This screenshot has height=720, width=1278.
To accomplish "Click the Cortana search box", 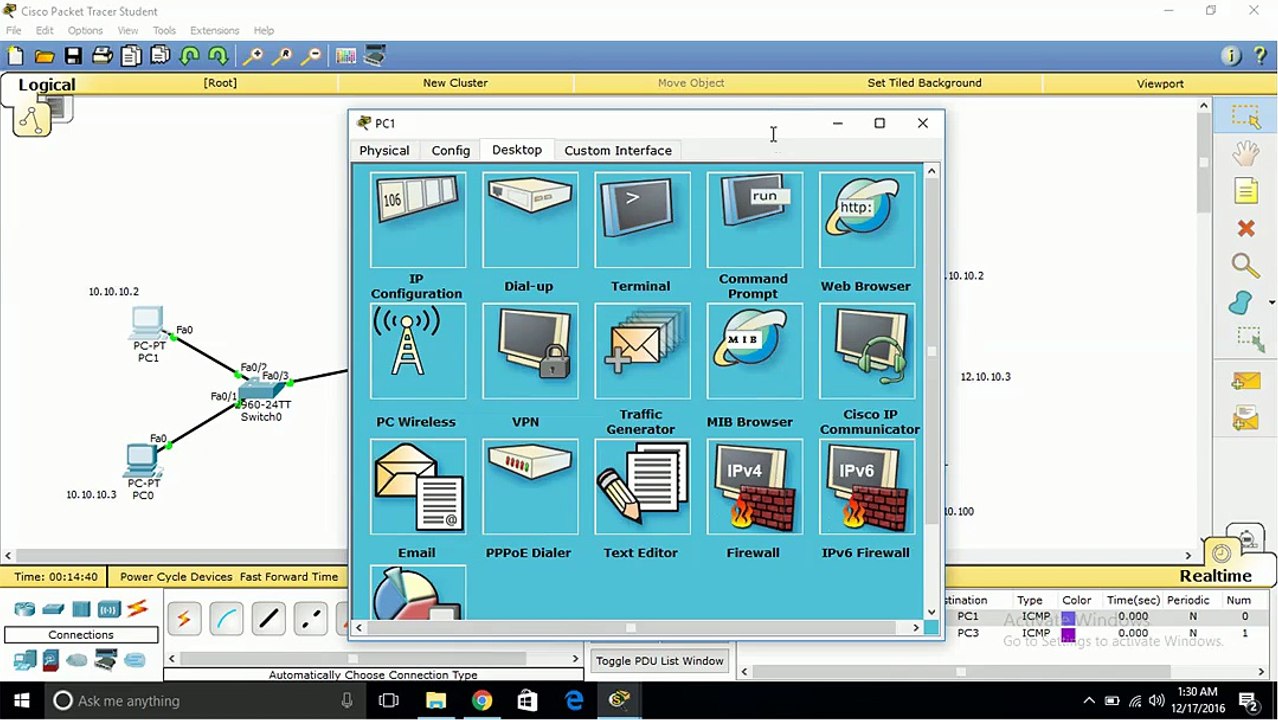I will point(205,701).
